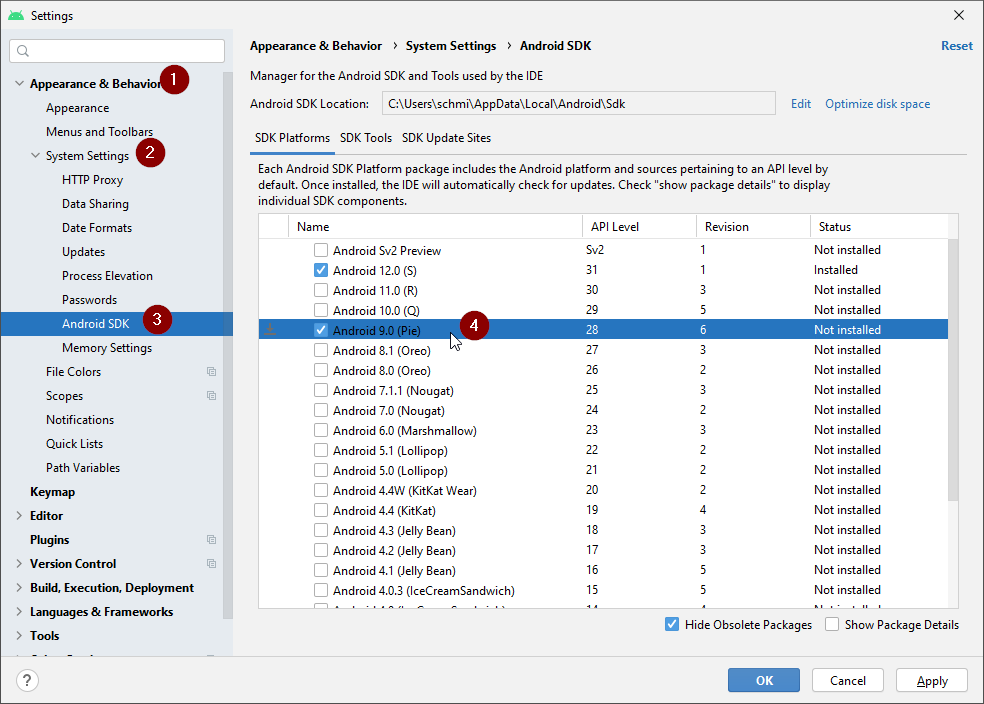This screenshot has height=704, width=984.
Task: Collapse the System Settings tree node
Action: 36,155
